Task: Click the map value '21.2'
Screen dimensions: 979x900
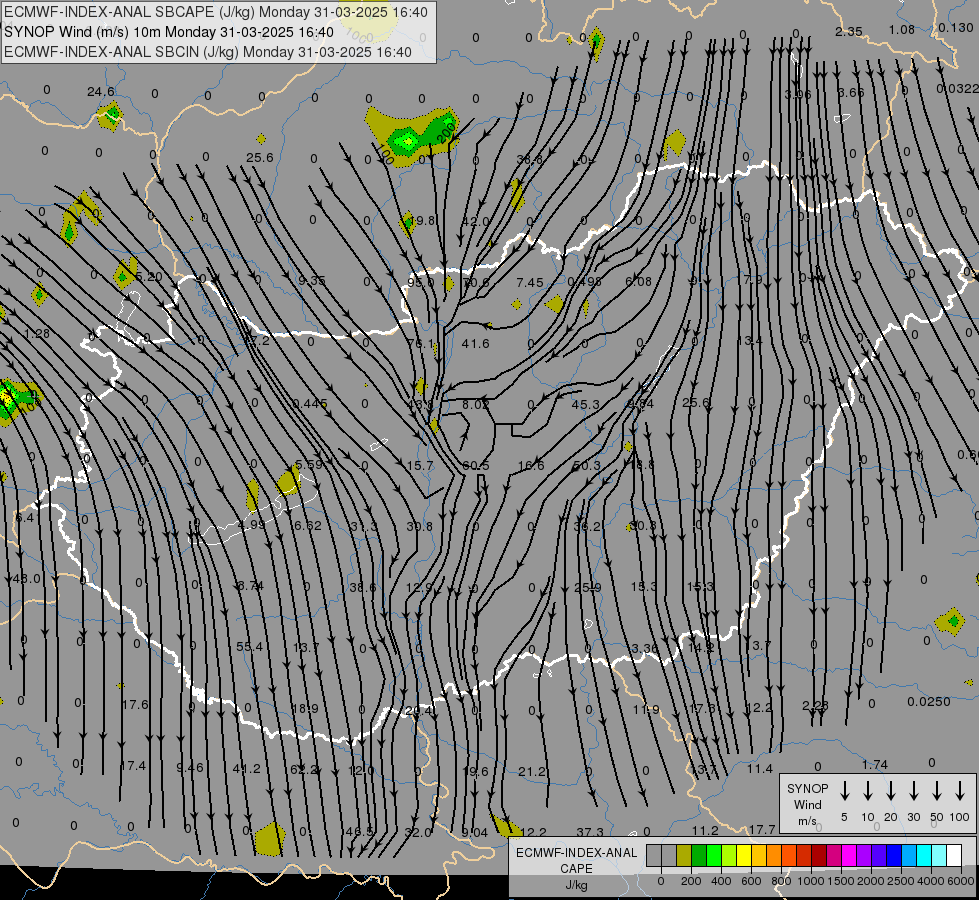Action: pos(532,772)
